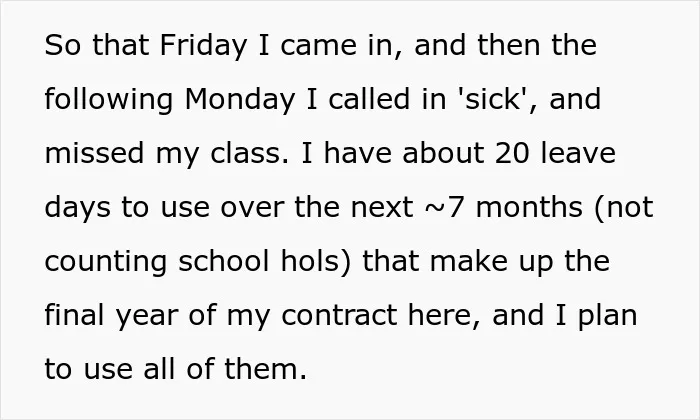
Task: Click the word 'following'
Action: 108,100
